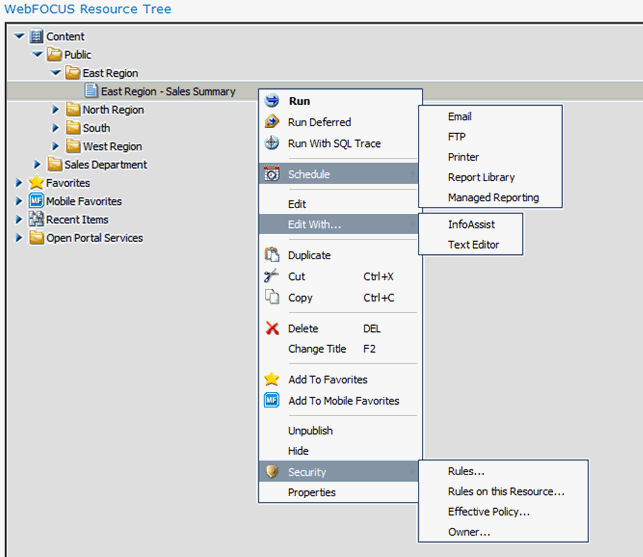
Task: Expand the Open Portal Services node
Action: pyautogui.click(x=19, y=237)
